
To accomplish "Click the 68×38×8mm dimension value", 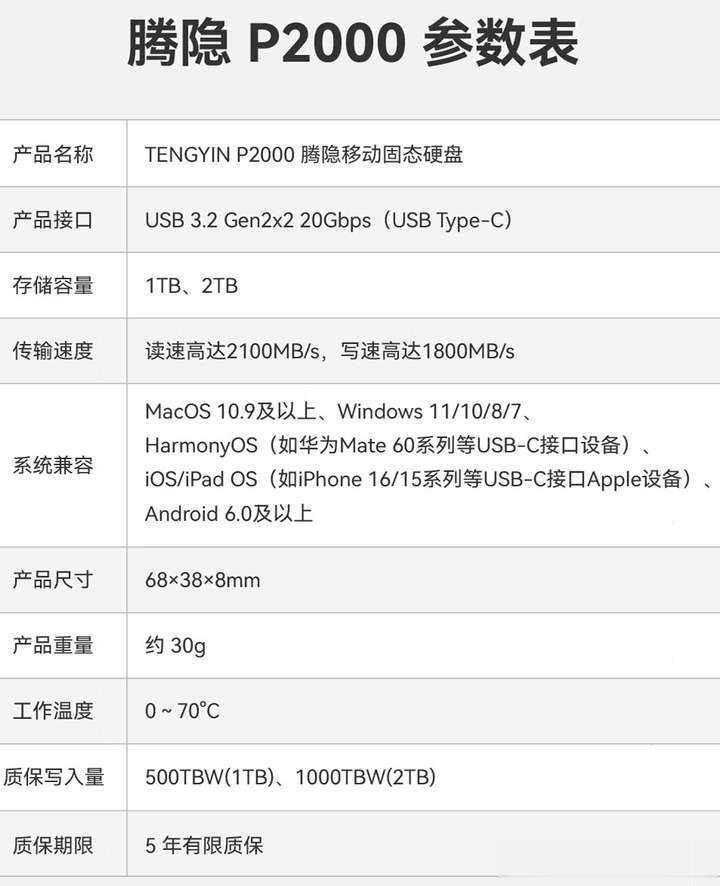I will [203, 580].
